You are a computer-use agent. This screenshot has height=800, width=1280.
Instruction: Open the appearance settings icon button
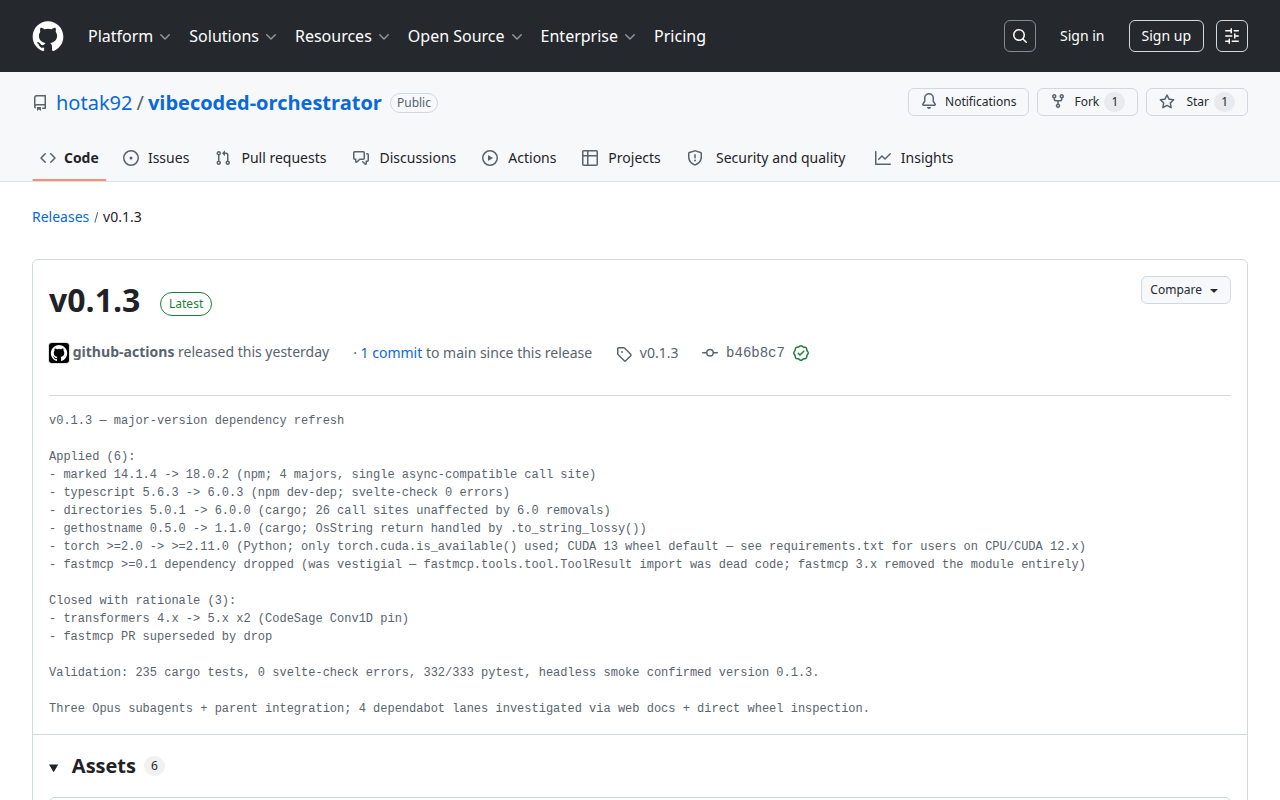click(x=1232, y=36)
